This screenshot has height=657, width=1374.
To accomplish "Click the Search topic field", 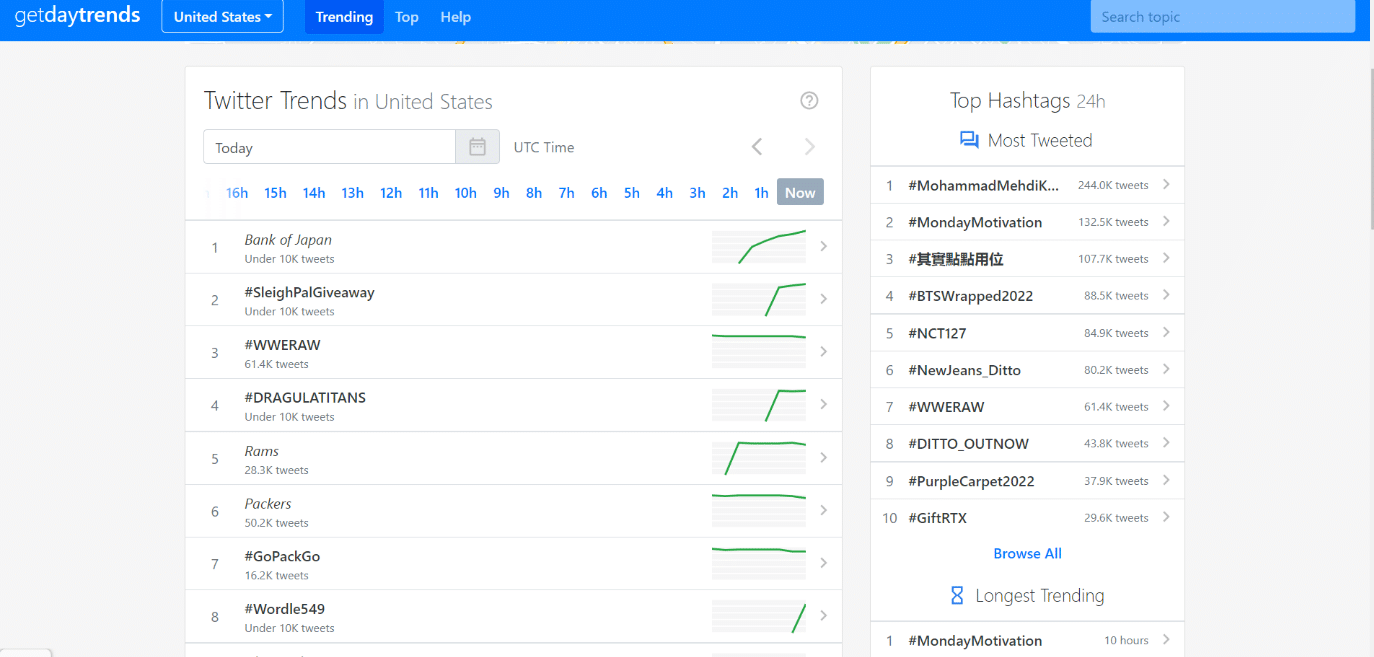I will tap(1225, 17).
